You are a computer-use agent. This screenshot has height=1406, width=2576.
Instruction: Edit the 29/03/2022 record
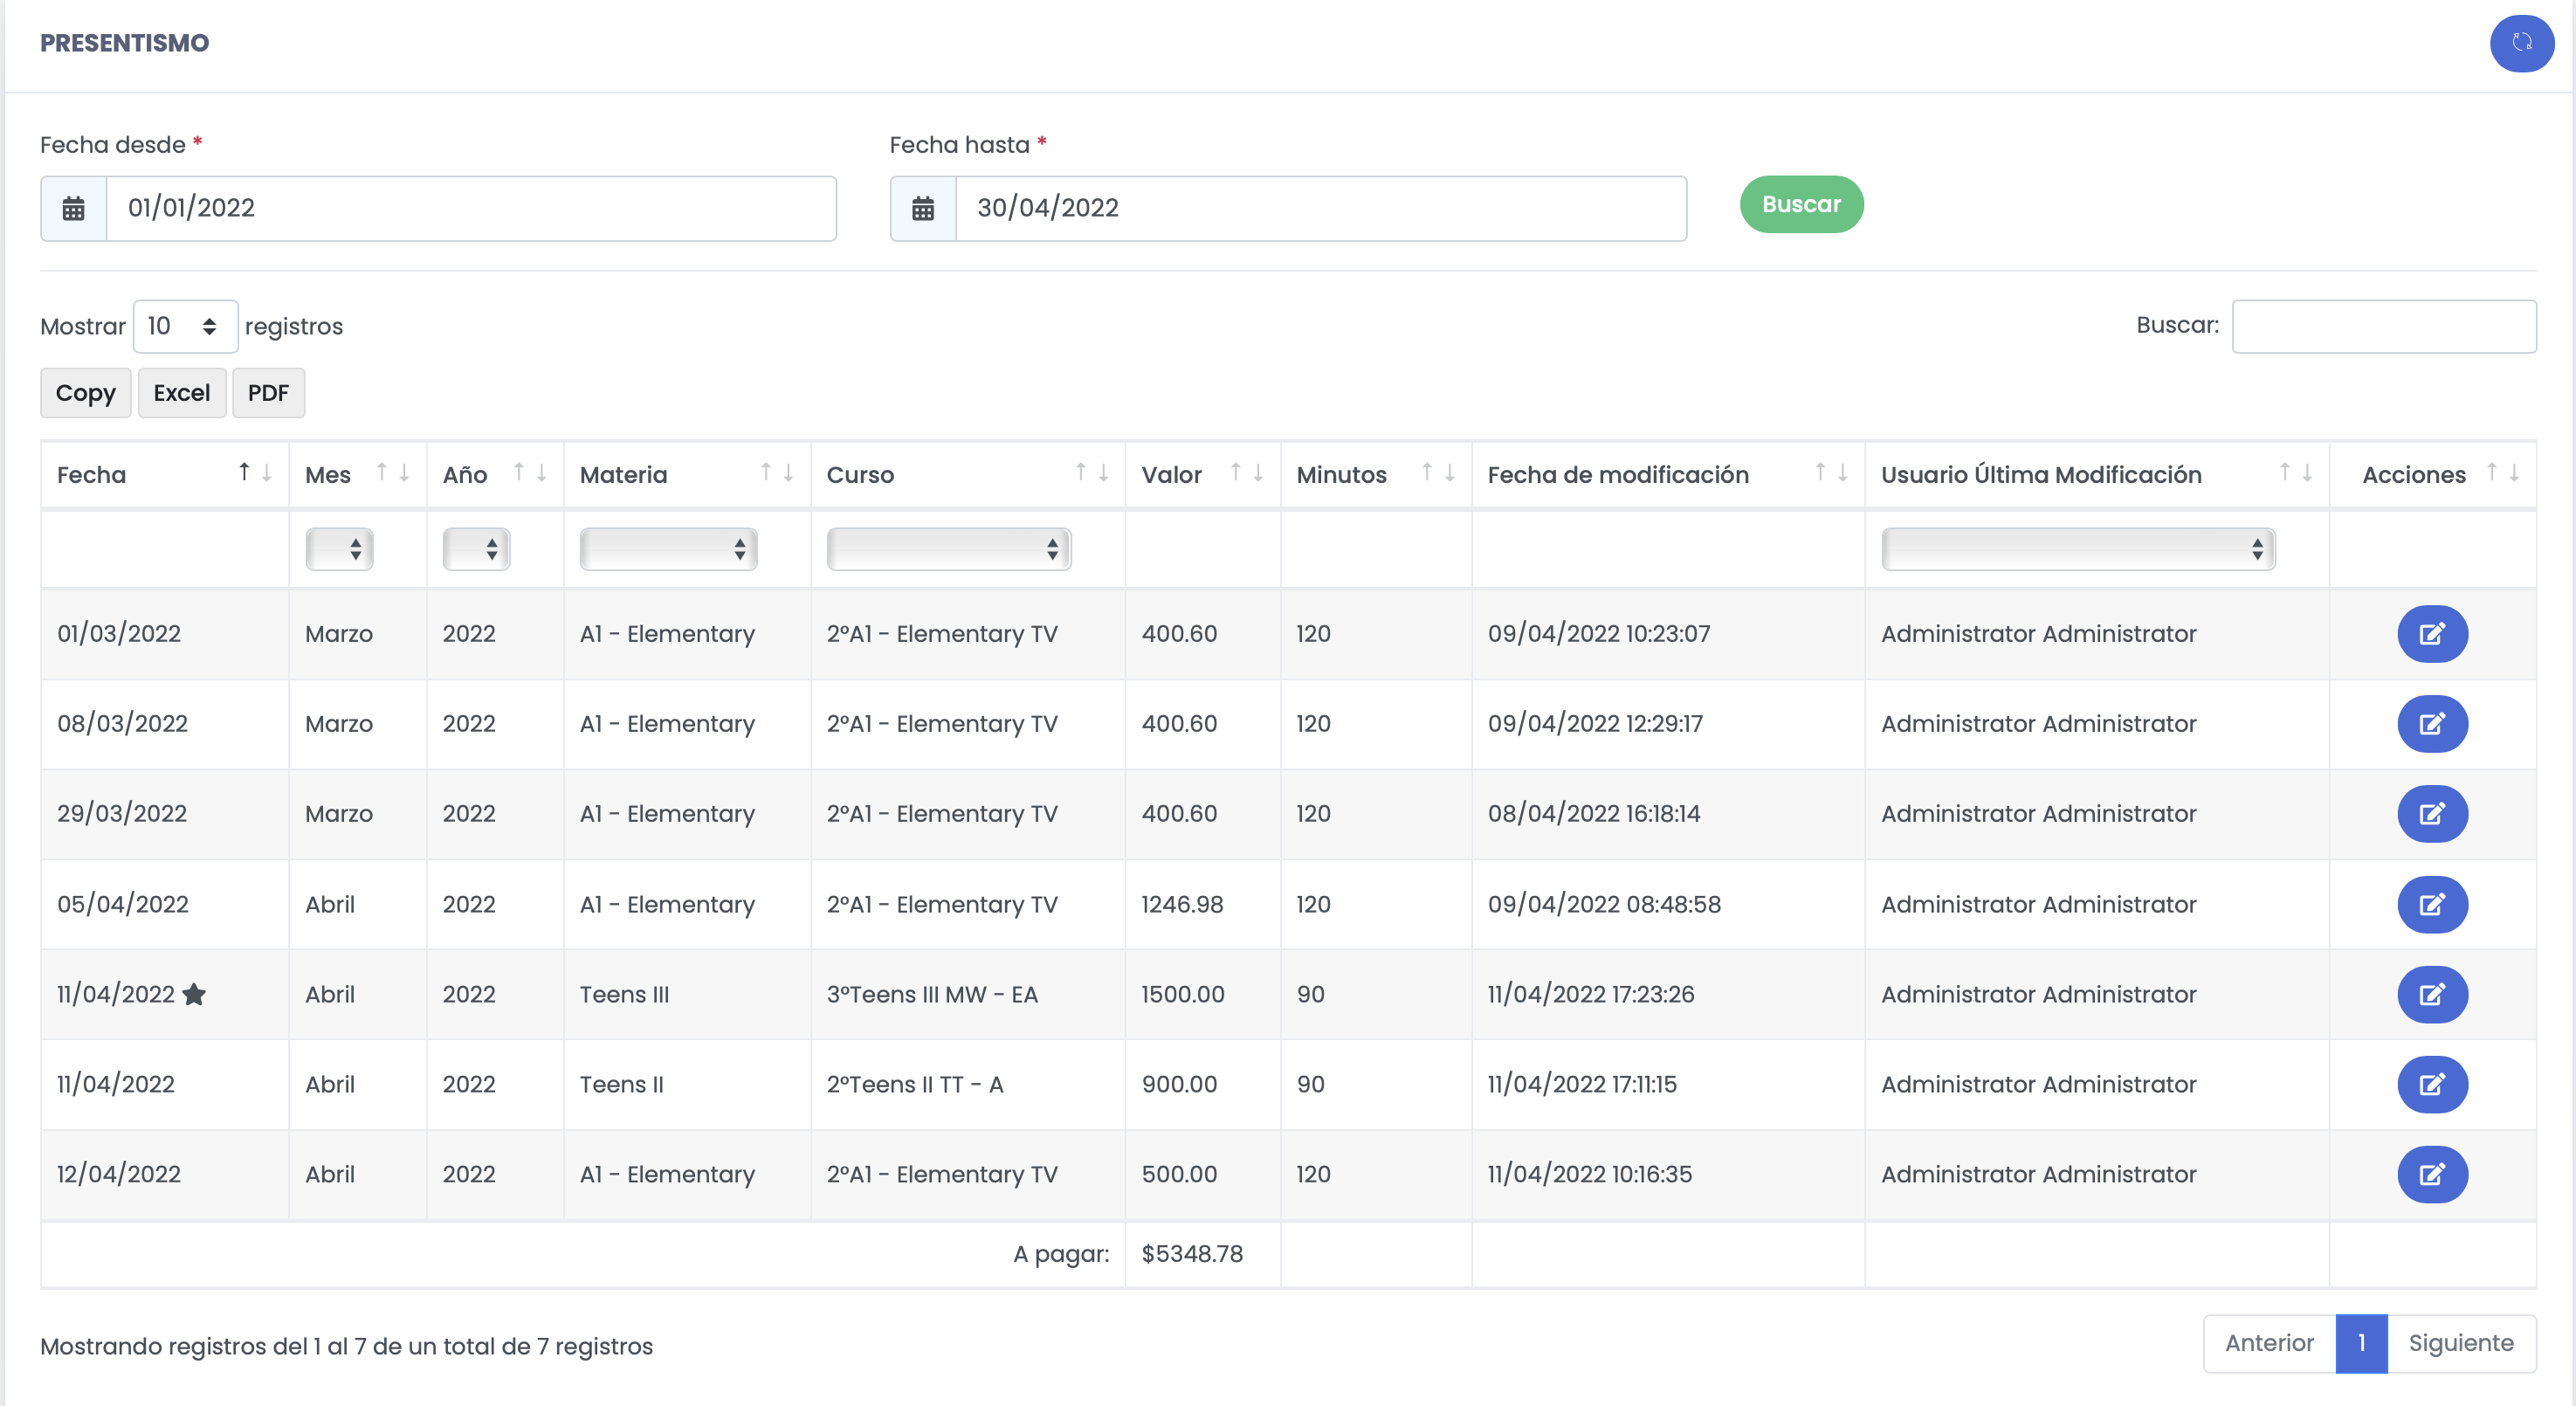2432,814
